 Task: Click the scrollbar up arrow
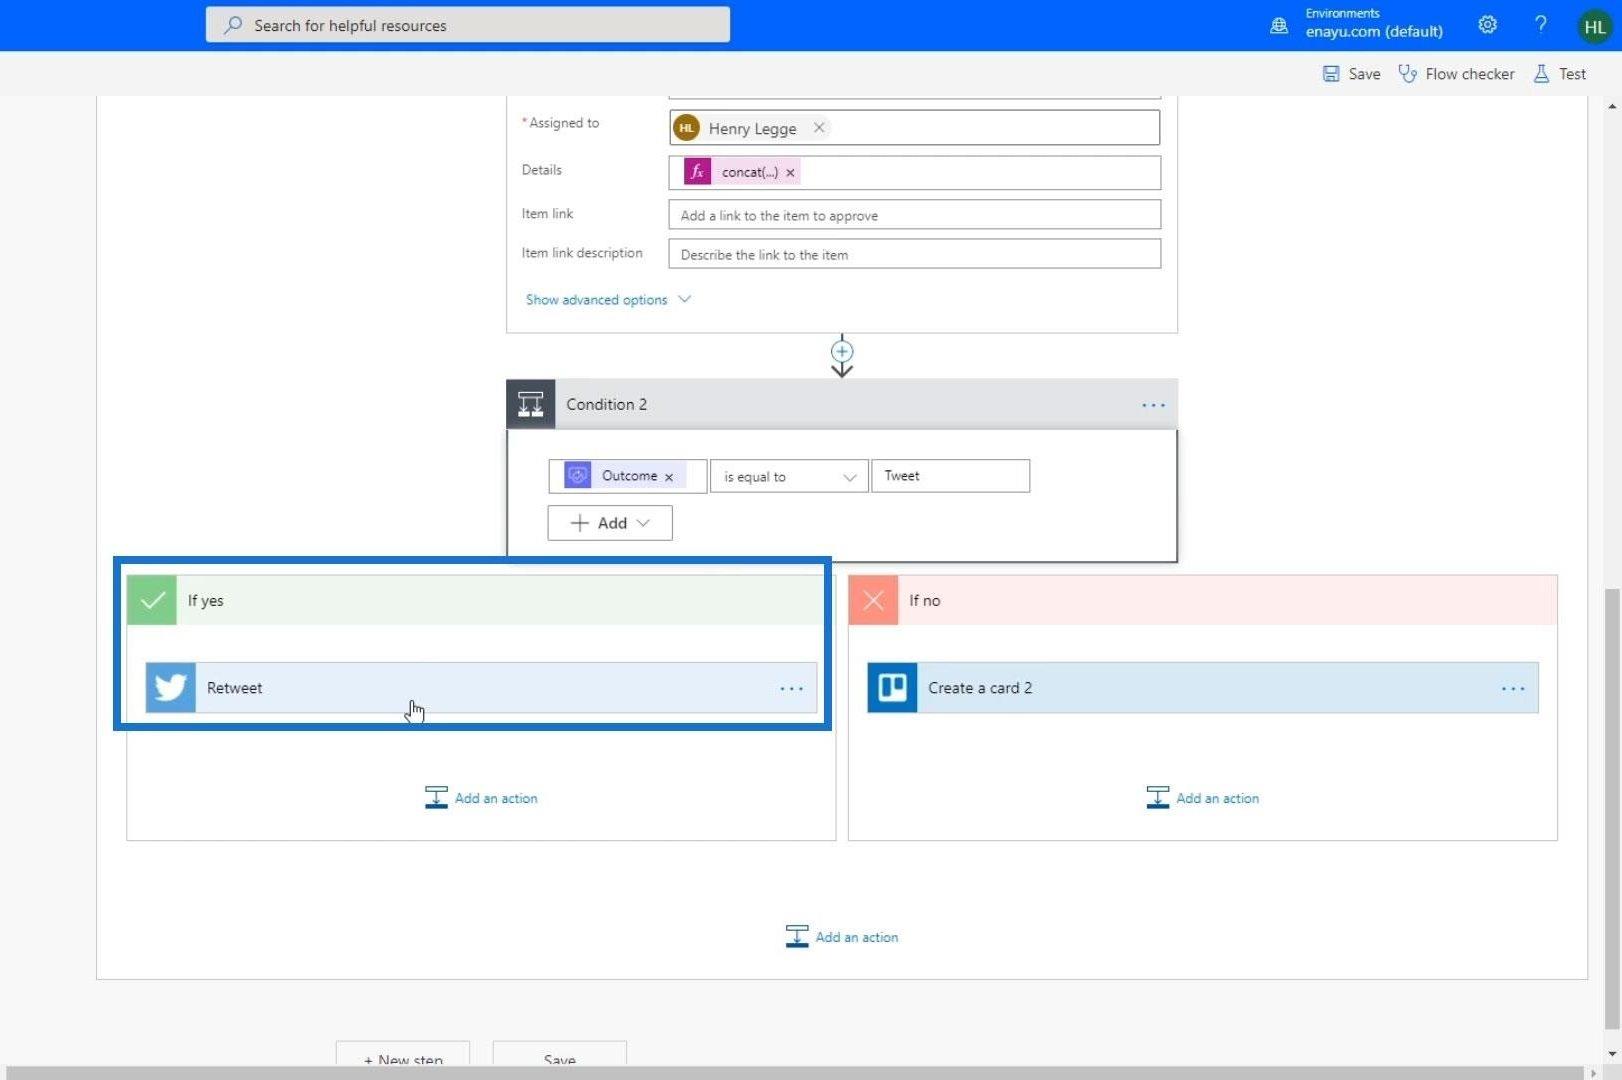[x=1611, y=105]
